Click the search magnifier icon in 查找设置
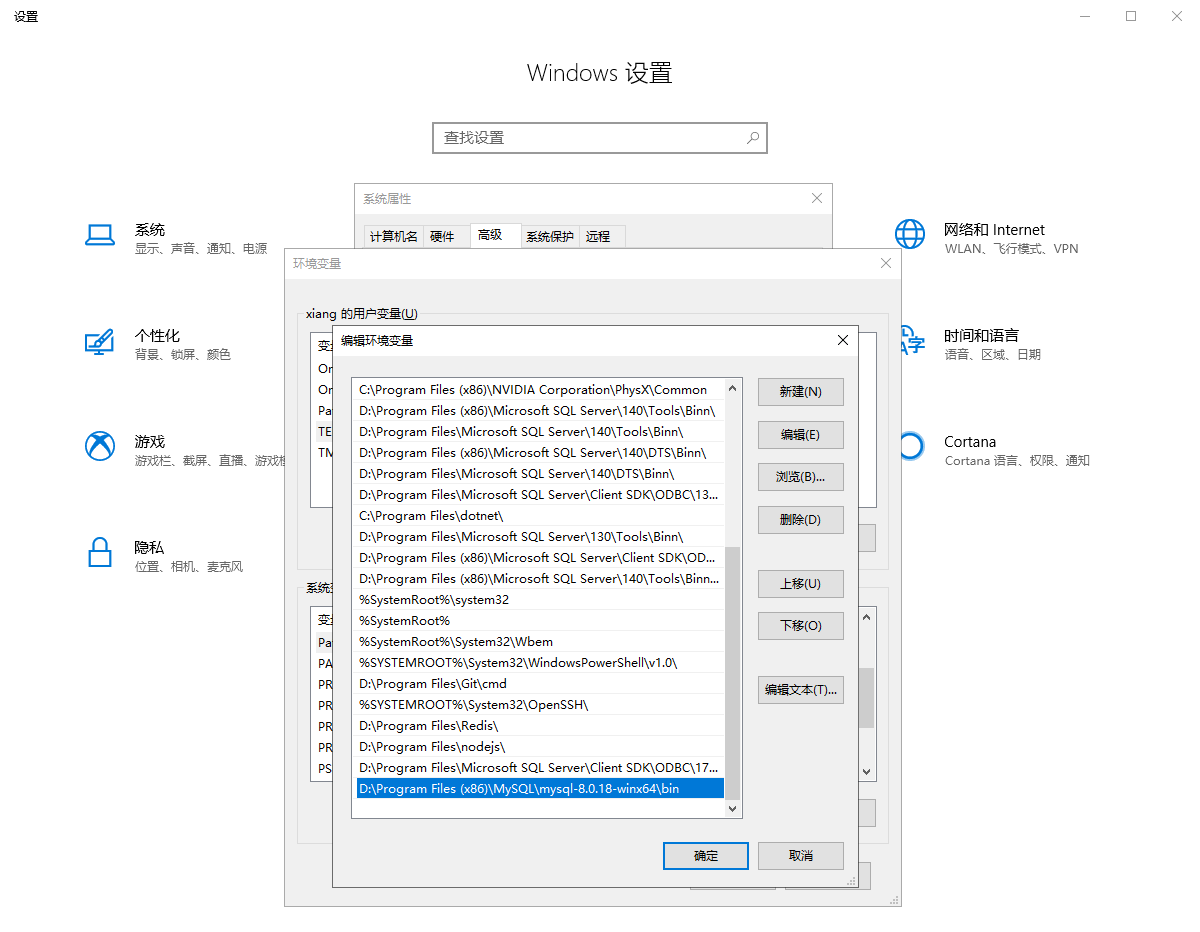The width and height of the screenshot is (1200, 932). click(x=753, y=138)
